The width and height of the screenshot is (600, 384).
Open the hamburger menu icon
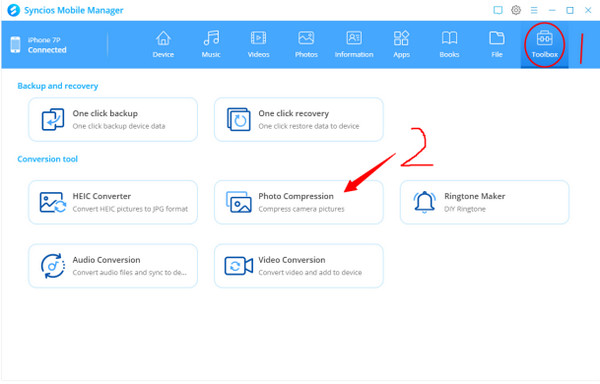pyautogui.click(x=534, y=10)
